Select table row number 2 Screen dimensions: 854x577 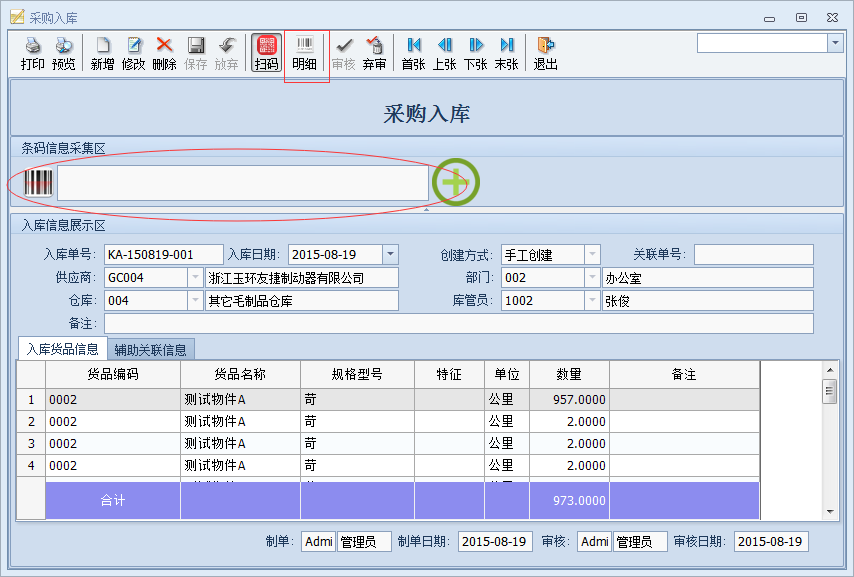[x=31, y=422]
